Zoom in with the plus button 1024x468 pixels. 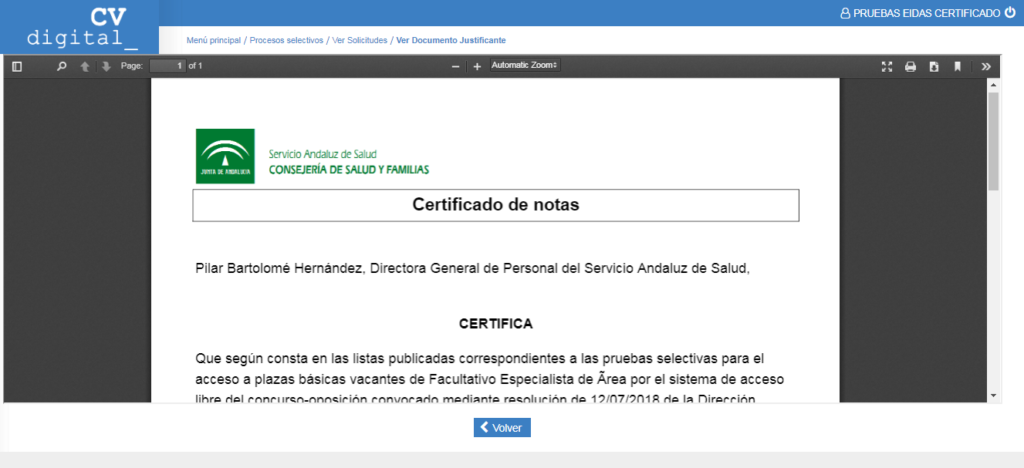click(x=477, y=66)
